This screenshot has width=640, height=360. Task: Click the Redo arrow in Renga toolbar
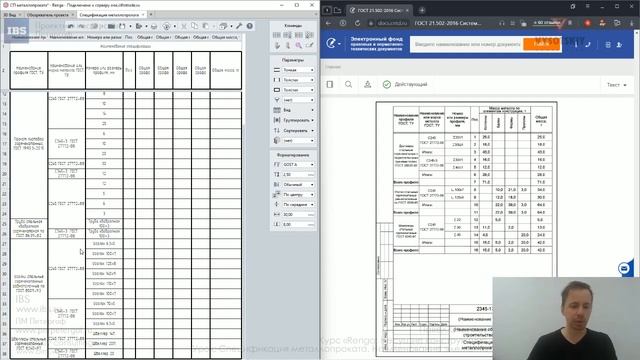click(x=82, y=26)
